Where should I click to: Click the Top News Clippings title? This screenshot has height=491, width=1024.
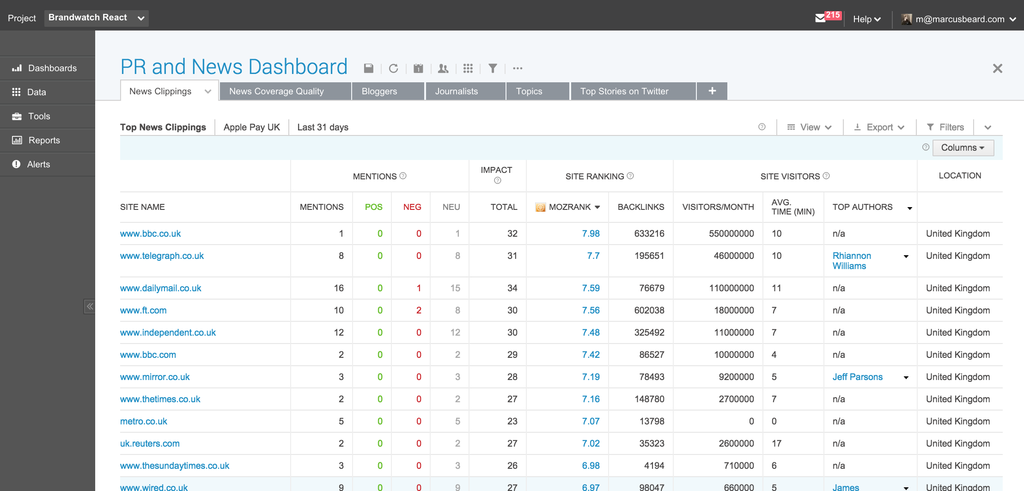click(163, 127)
